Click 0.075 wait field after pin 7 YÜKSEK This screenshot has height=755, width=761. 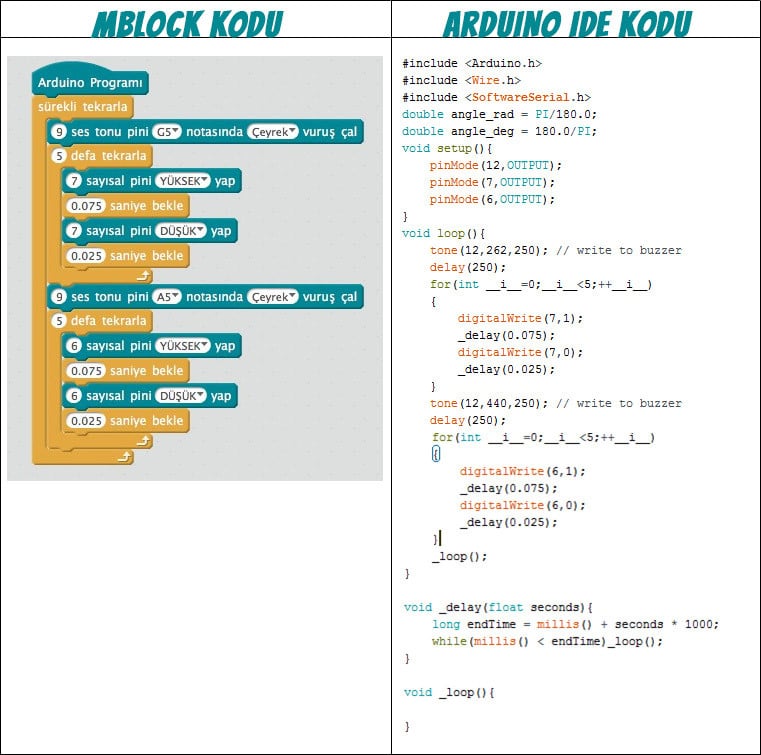point(86,206)
